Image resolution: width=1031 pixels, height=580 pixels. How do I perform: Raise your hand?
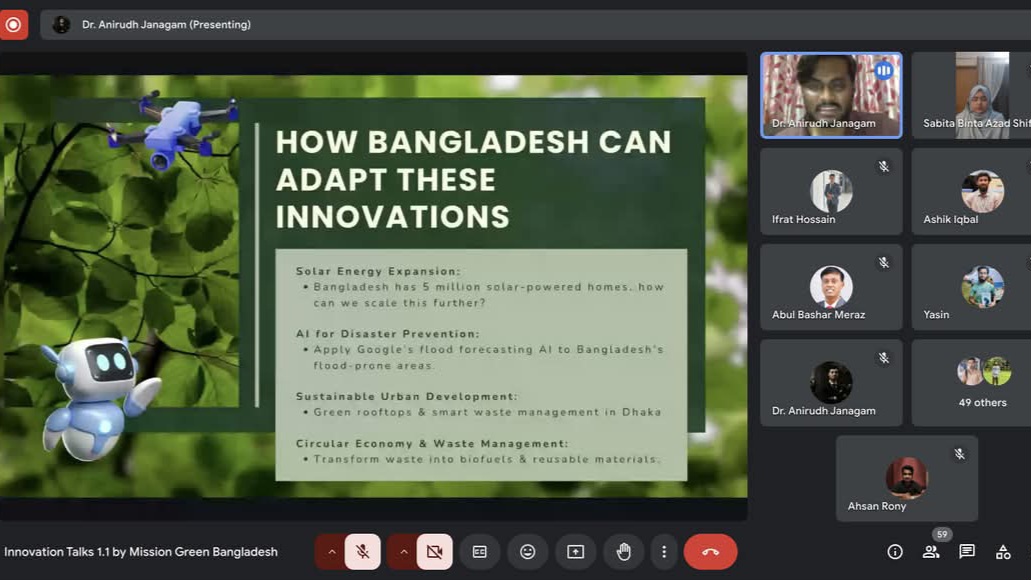coord(624,552)
